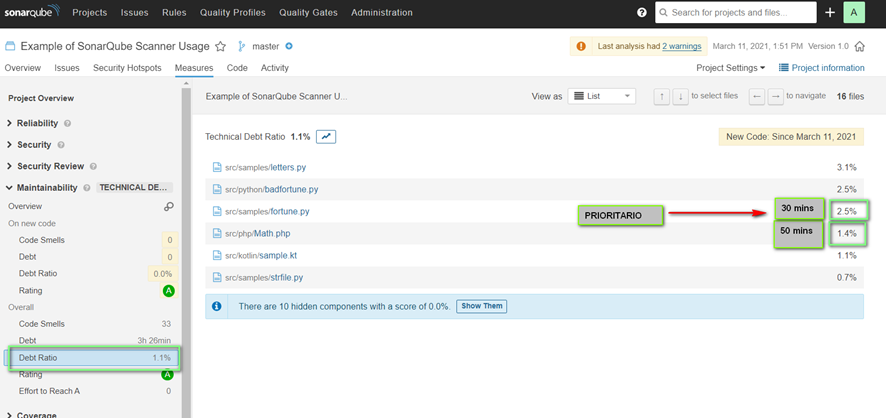Switch to Code tab
886x418 pixels.
(237, 68)
